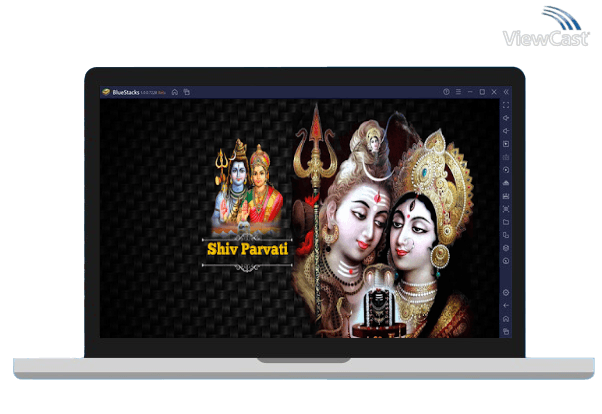Open the hamburger menu in title bar
The width and height of the screenshot is (602, 414).
pyautogui.click(x=458, y=92)
